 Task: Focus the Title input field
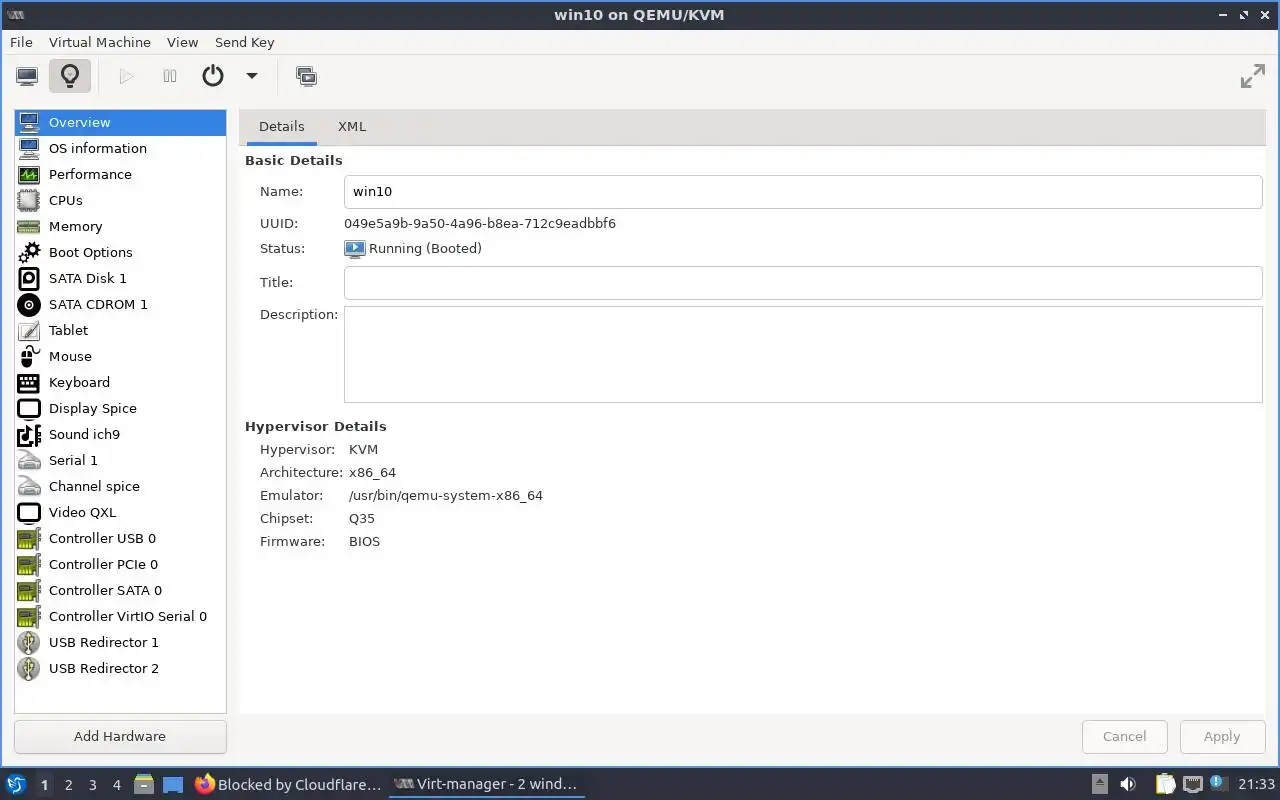[803, 283]
